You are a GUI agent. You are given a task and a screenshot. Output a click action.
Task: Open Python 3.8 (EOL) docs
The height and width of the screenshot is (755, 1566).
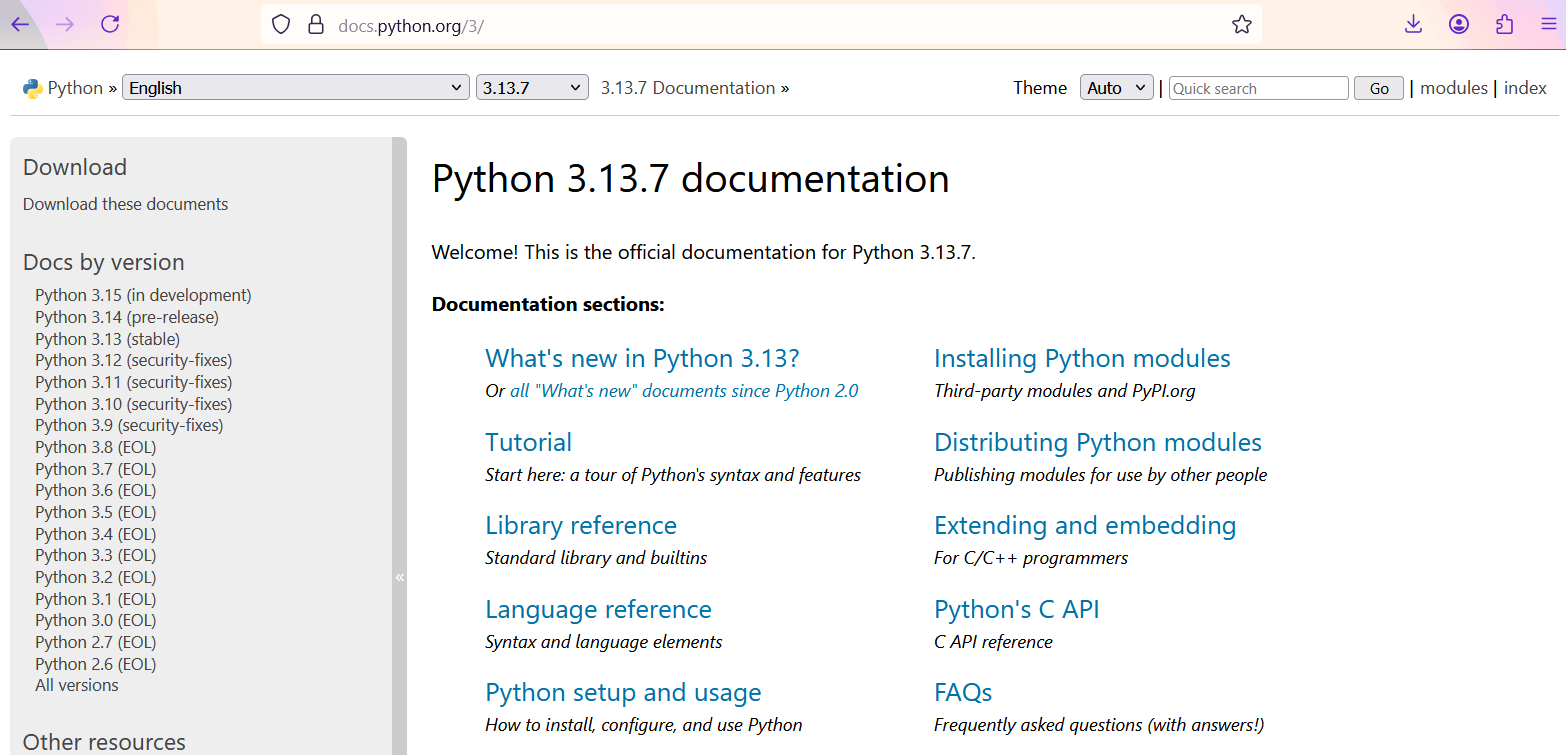[95, 447]
